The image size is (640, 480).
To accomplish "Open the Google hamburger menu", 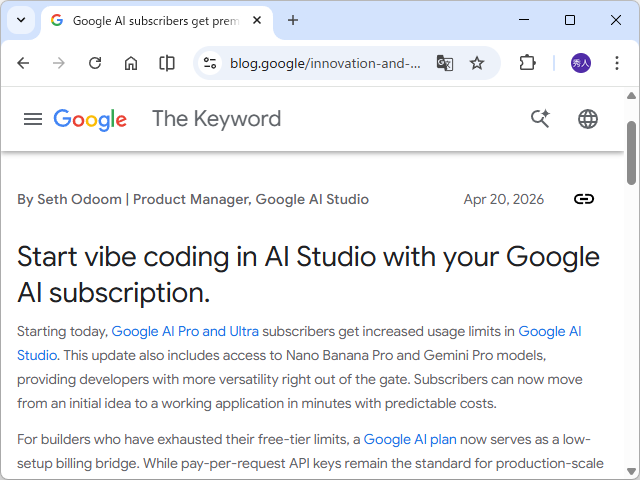I will coord(33,119).
